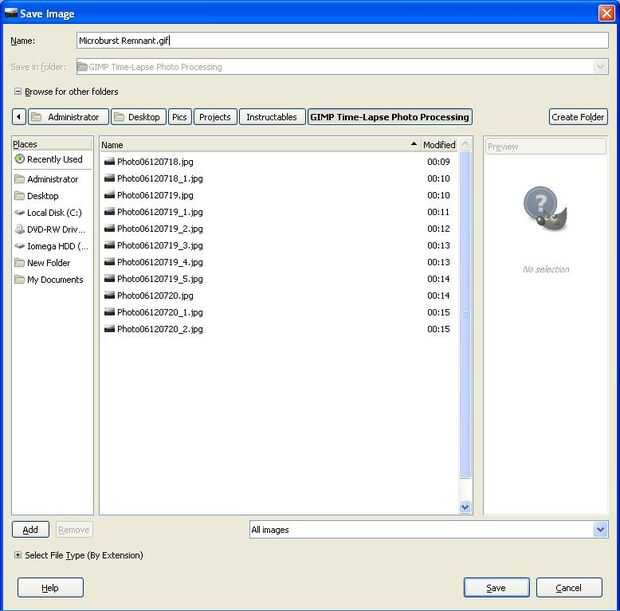Click the question mark preview thumbnail

[545, 208]
